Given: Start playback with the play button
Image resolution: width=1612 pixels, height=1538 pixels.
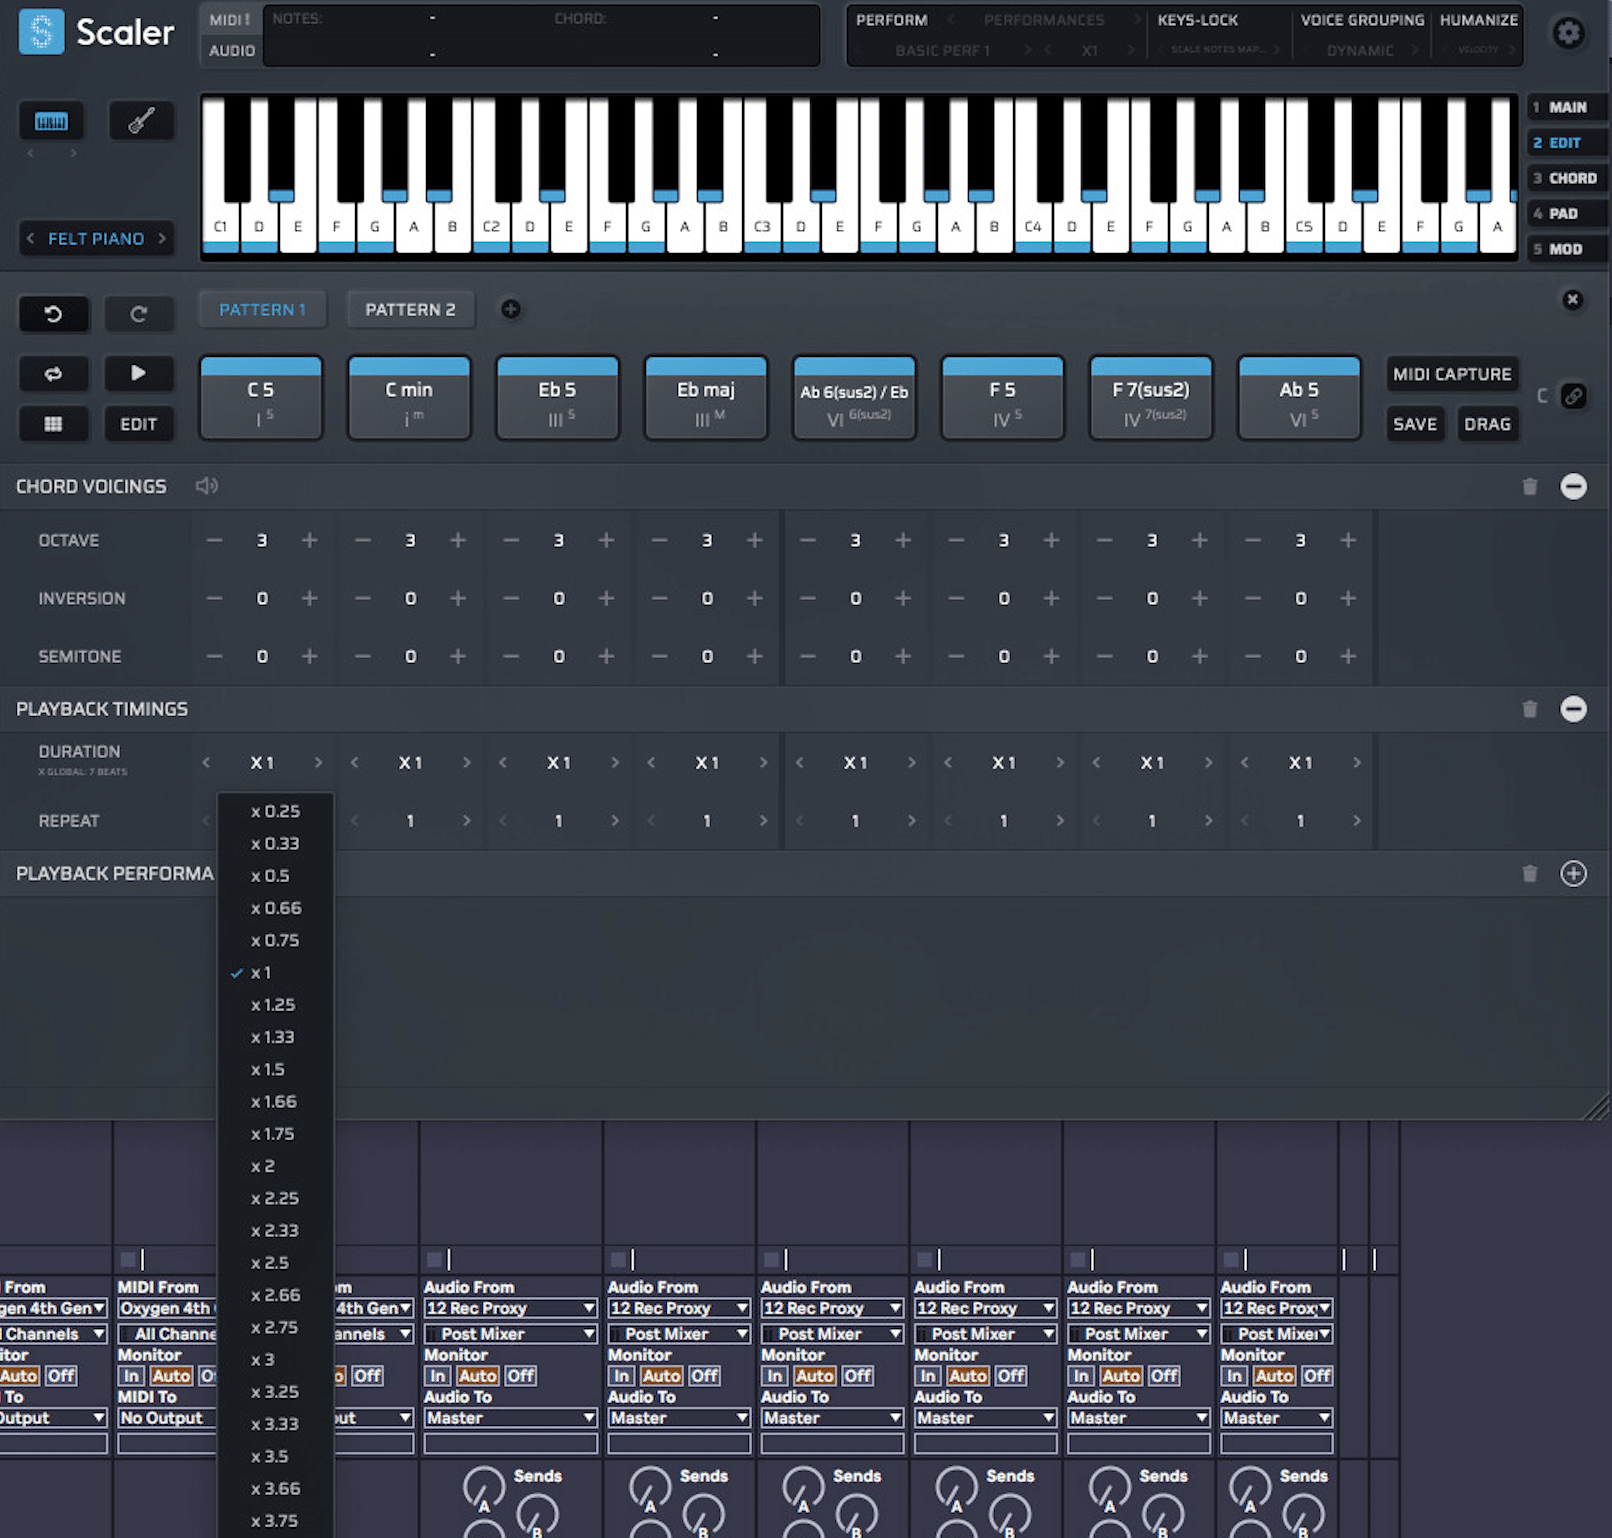Looking at the screenshot, I should pyautogui.click(x=139, y=373).
